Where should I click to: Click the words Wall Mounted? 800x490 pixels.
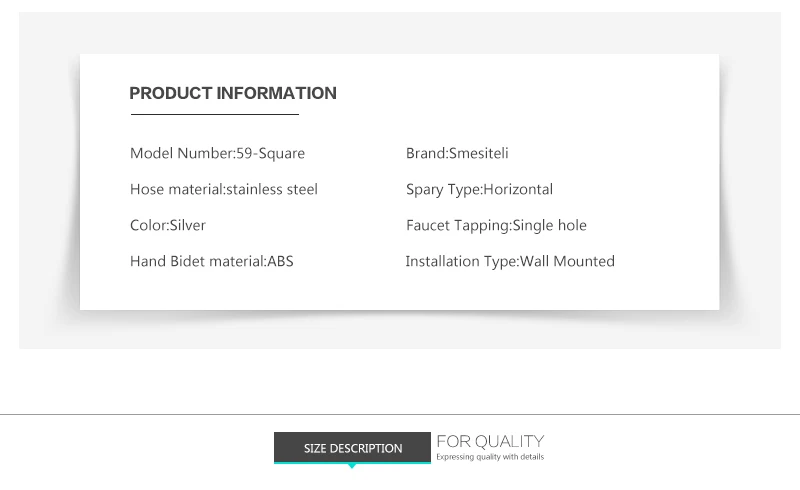567,261
